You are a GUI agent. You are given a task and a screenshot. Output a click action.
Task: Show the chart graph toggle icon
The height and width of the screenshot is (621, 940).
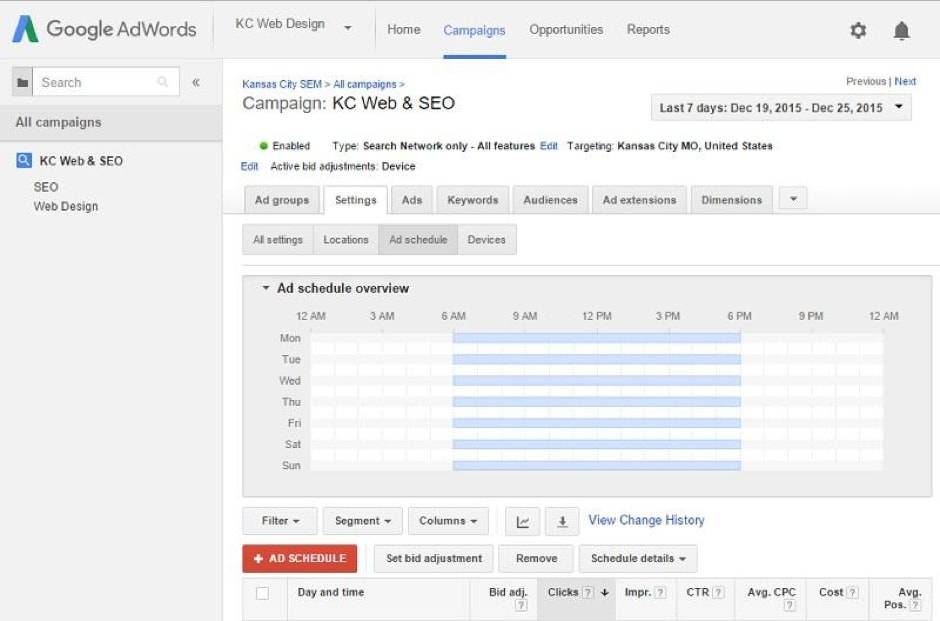click(x=522, y=521)
